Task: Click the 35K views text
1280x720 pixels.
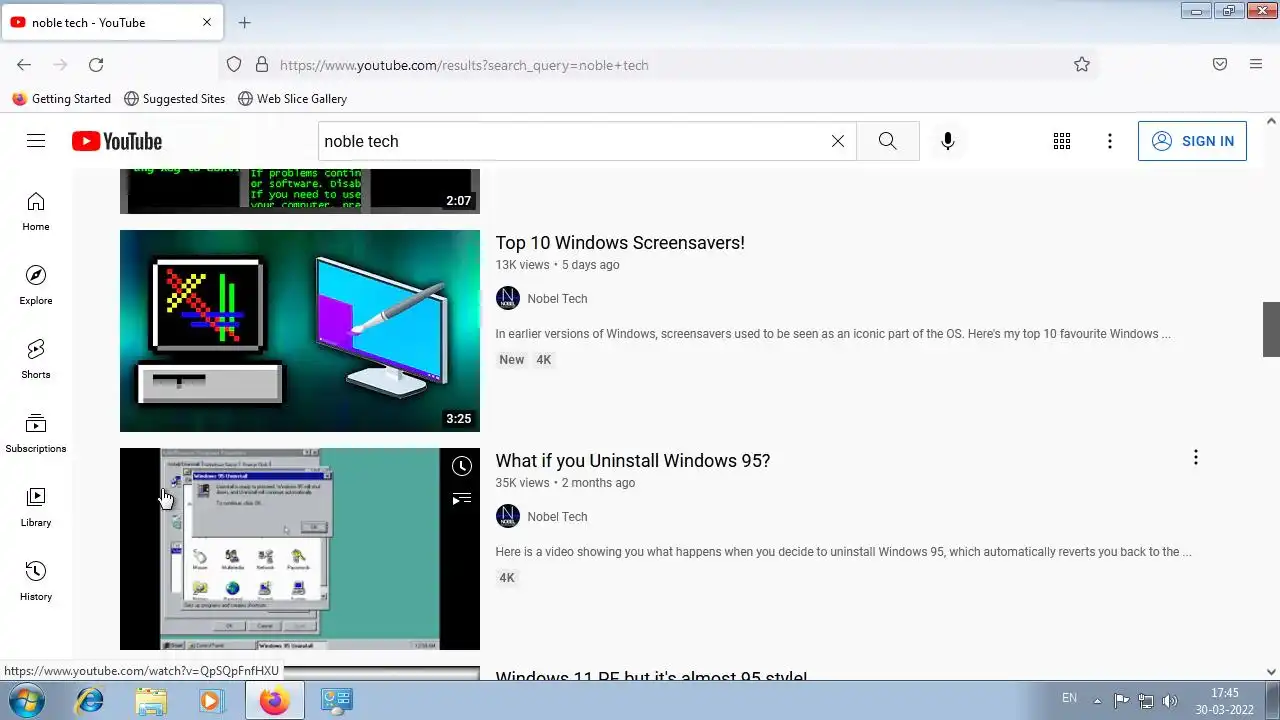Action: click(x=522, y=483)
